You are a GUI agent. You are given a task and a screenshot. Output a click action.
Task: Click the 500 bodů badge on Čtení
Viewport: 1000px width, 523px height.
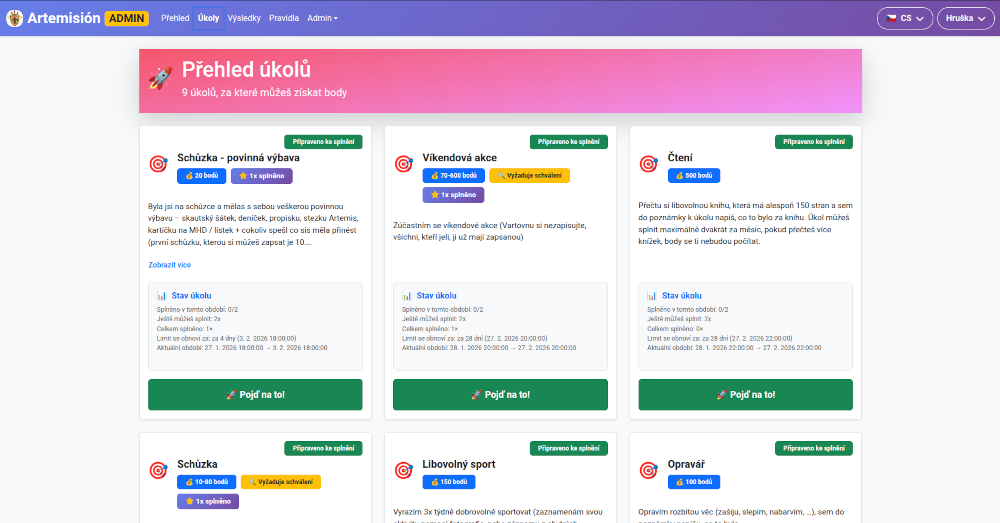[x=693, y=176]
